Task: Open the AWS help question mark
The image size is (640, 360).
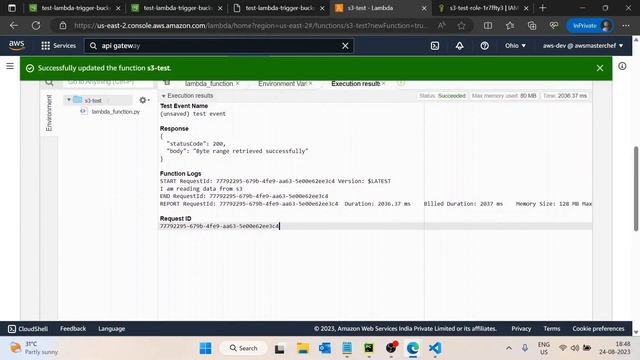Action: [x=484, y=46]
